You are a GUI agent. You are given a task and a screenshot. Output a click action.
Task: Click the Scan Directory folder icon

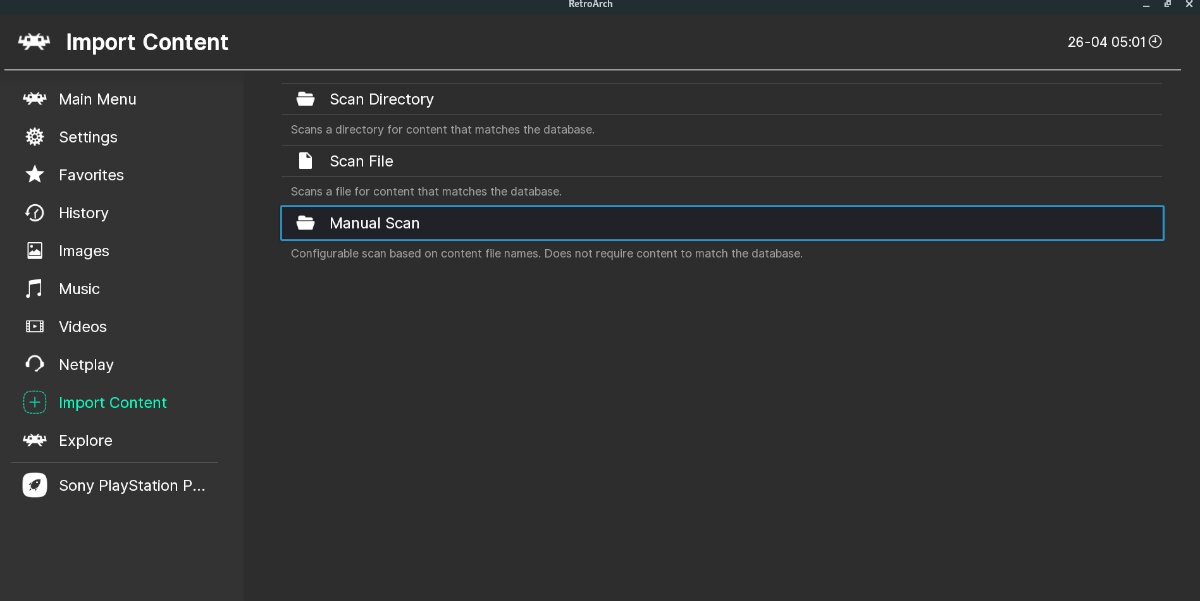(x=305, y=99)
